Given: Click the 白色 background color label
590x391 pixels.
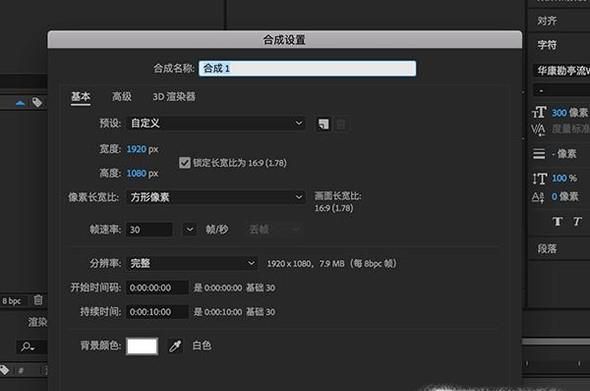Looking at the screenshot, I should [x=202, y=345].
